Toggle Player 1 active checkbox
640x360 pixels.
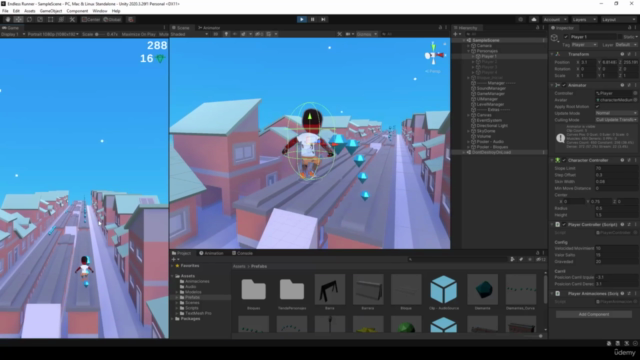click(x=566, y=37)
